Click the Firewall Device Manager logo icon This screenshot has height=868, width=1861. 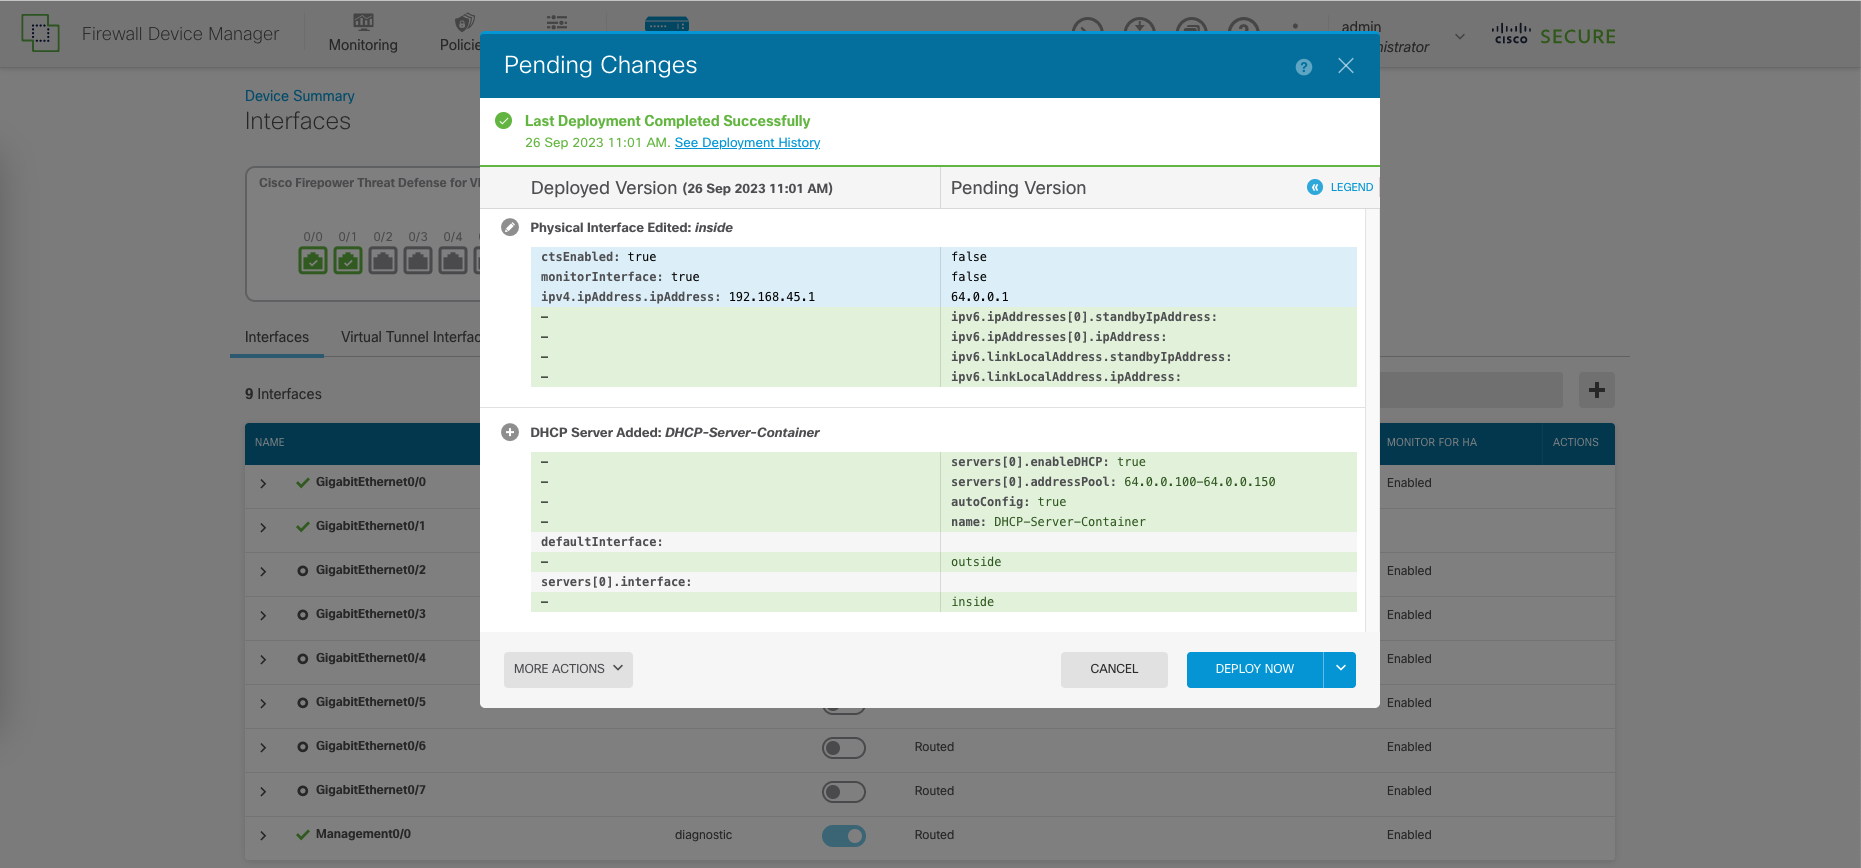click(40, 34)
